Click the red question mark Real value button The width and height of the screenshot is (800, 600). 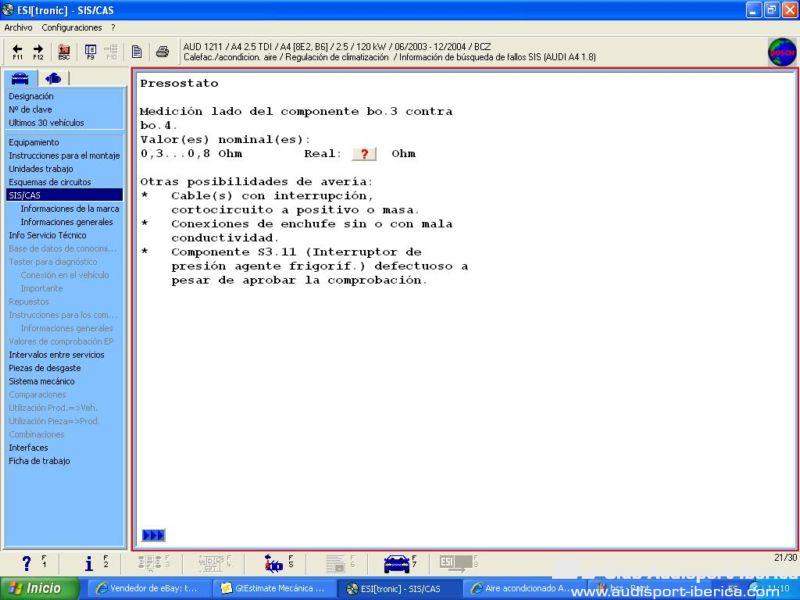(364, 154)
